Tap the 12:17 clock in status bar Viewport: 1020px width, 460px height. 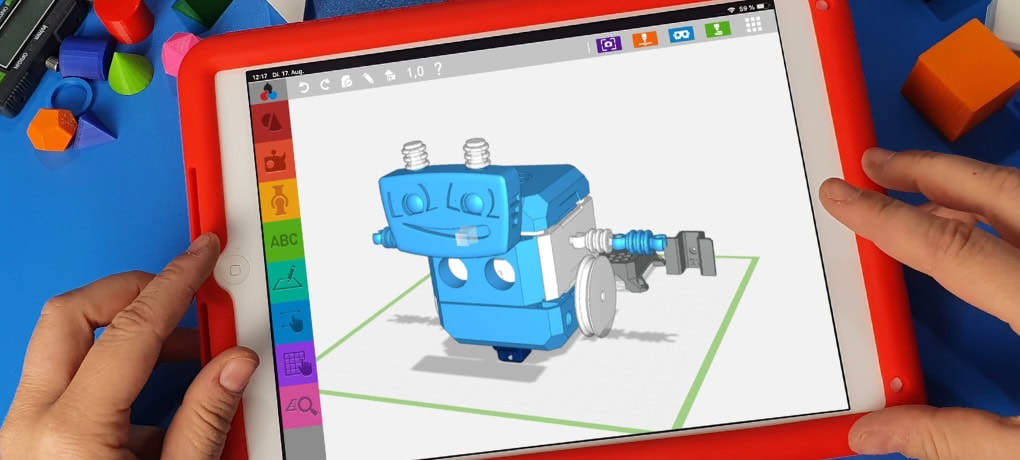258,78
